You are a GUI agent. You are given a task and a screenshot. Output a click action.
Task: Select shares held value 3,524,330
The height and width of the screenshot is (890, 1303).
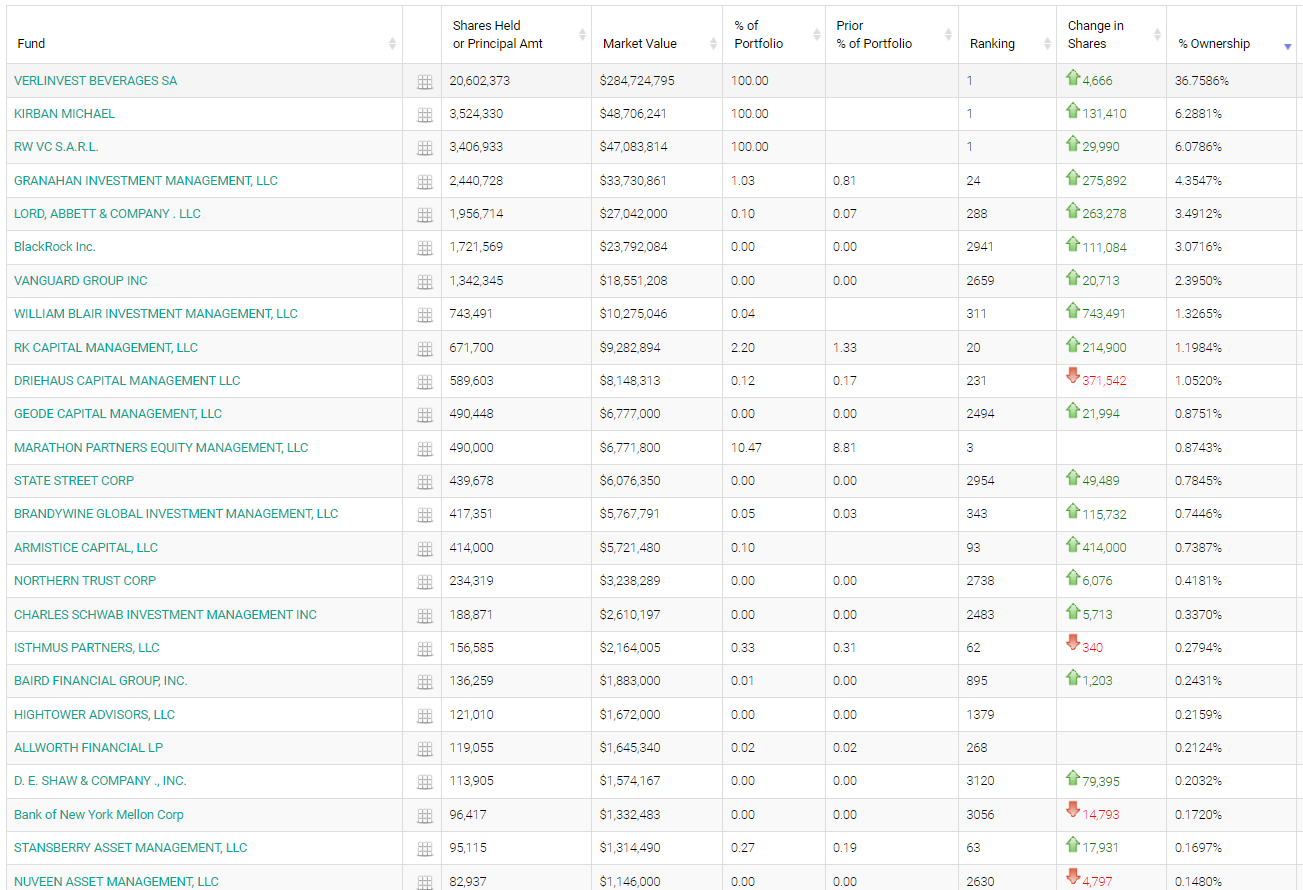click(x=476, y=113)
